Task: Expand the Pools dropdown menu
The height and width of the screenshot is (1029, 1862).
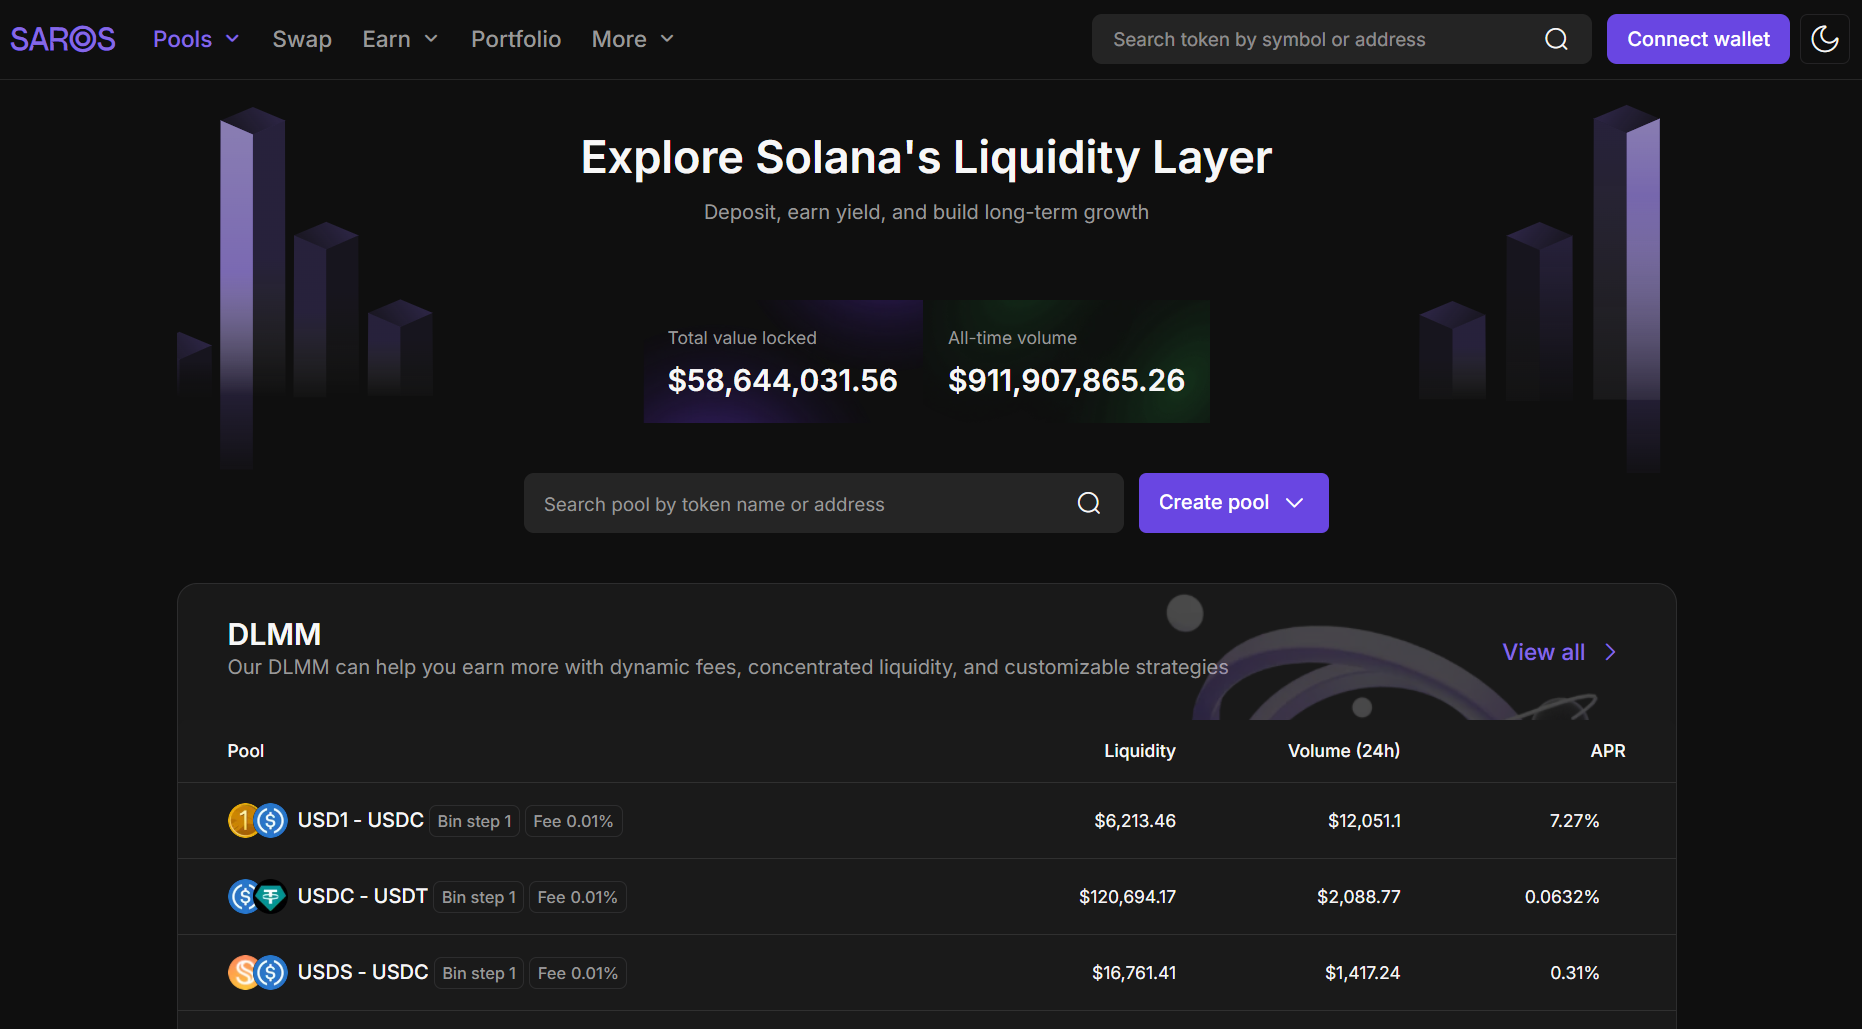Action: (x=196, y=39)
